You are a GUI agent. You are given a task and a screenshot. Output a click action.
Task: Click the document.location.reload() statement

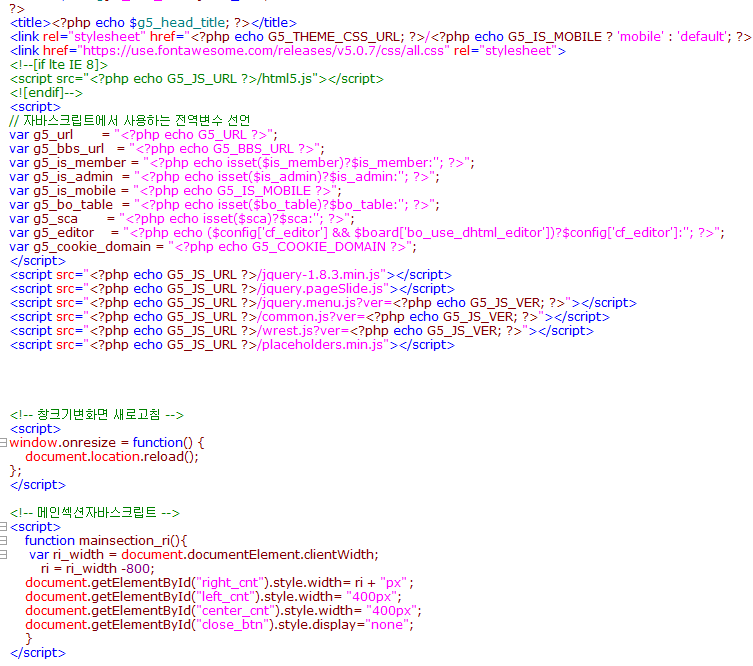click(x=112, y=457)
